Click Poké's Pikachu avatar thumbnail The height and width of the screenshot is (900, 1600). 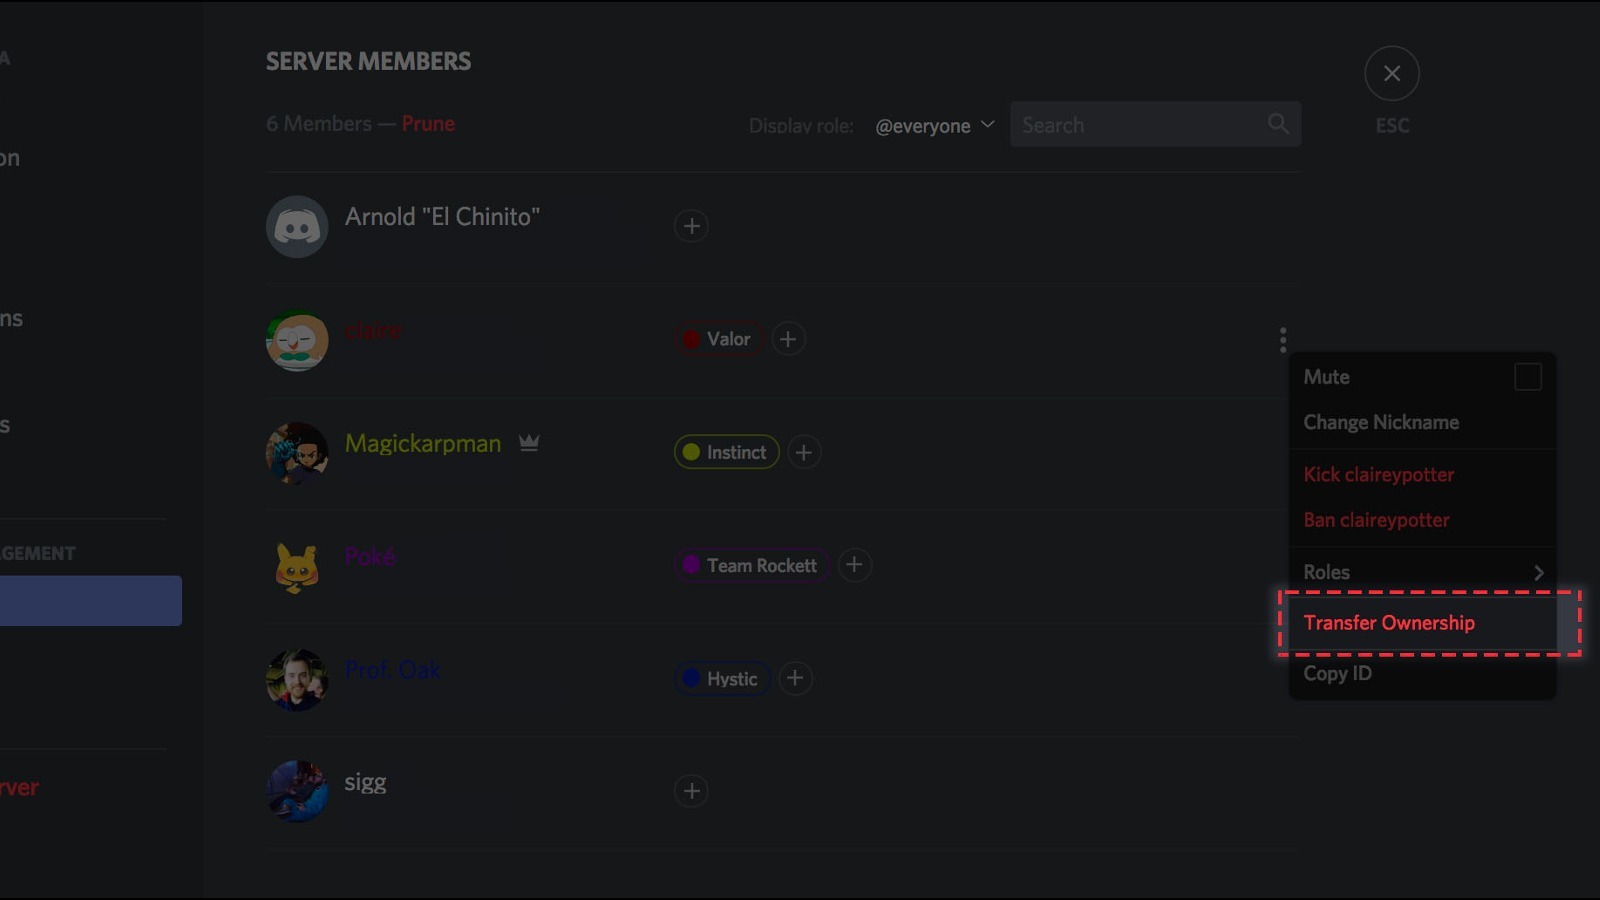(x=297, y=567)
